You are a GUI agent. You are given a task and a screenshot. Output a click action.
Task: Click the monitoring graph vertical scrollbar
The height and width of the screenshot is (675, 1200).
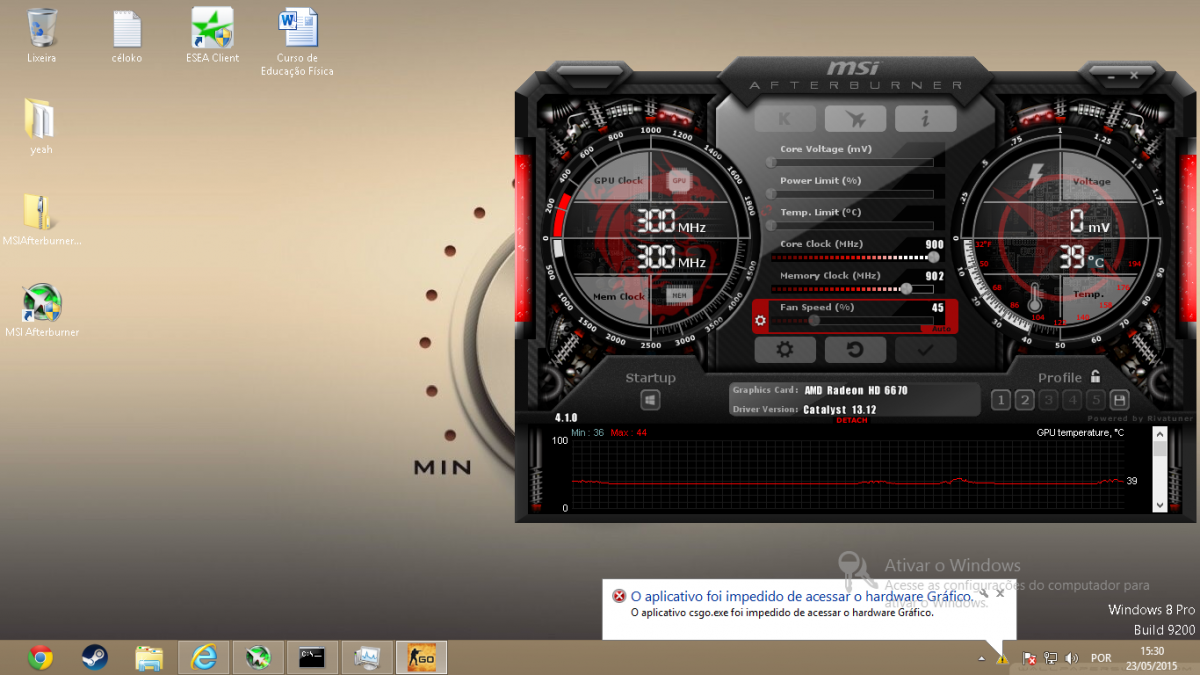click(1160, 468)
